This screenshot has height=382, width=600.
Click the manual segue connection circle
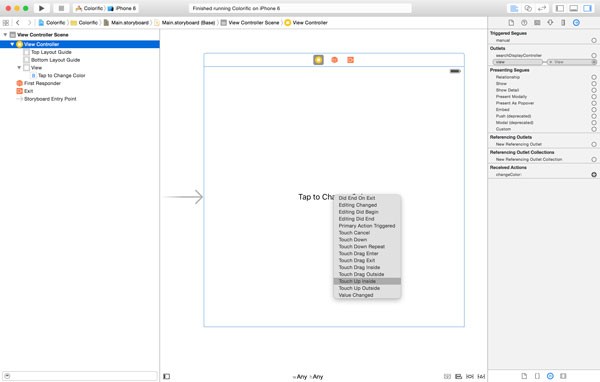coord(594,40)
